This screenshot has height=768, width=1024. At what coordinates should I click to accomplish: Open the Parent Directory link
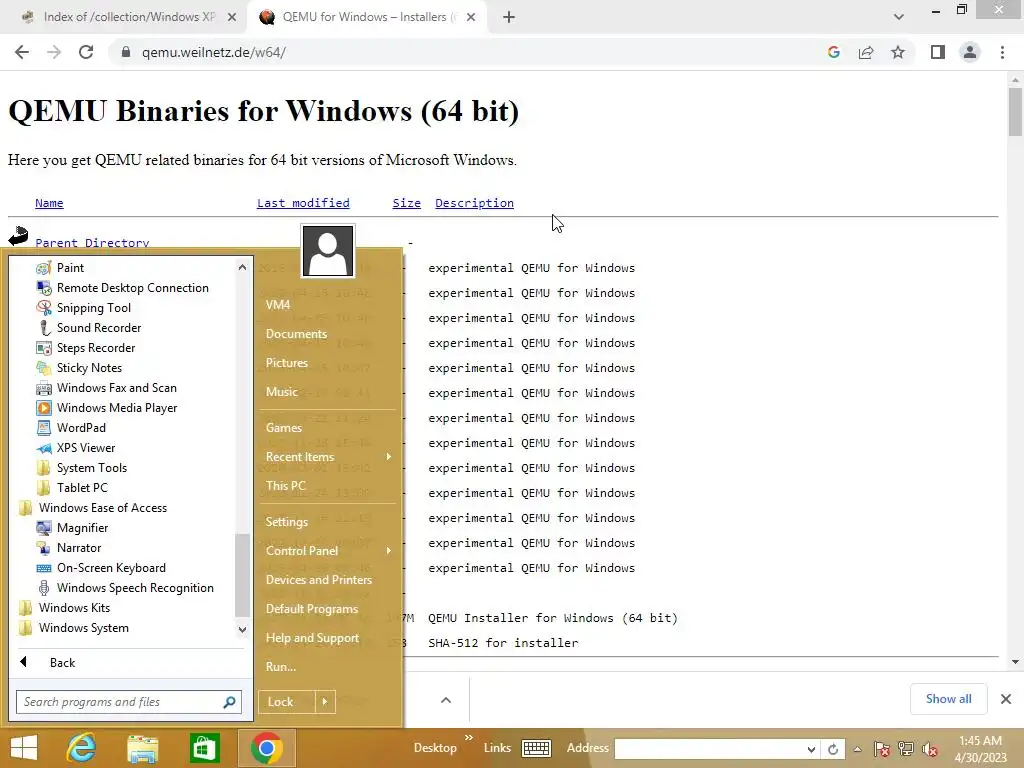coord(92,242)
